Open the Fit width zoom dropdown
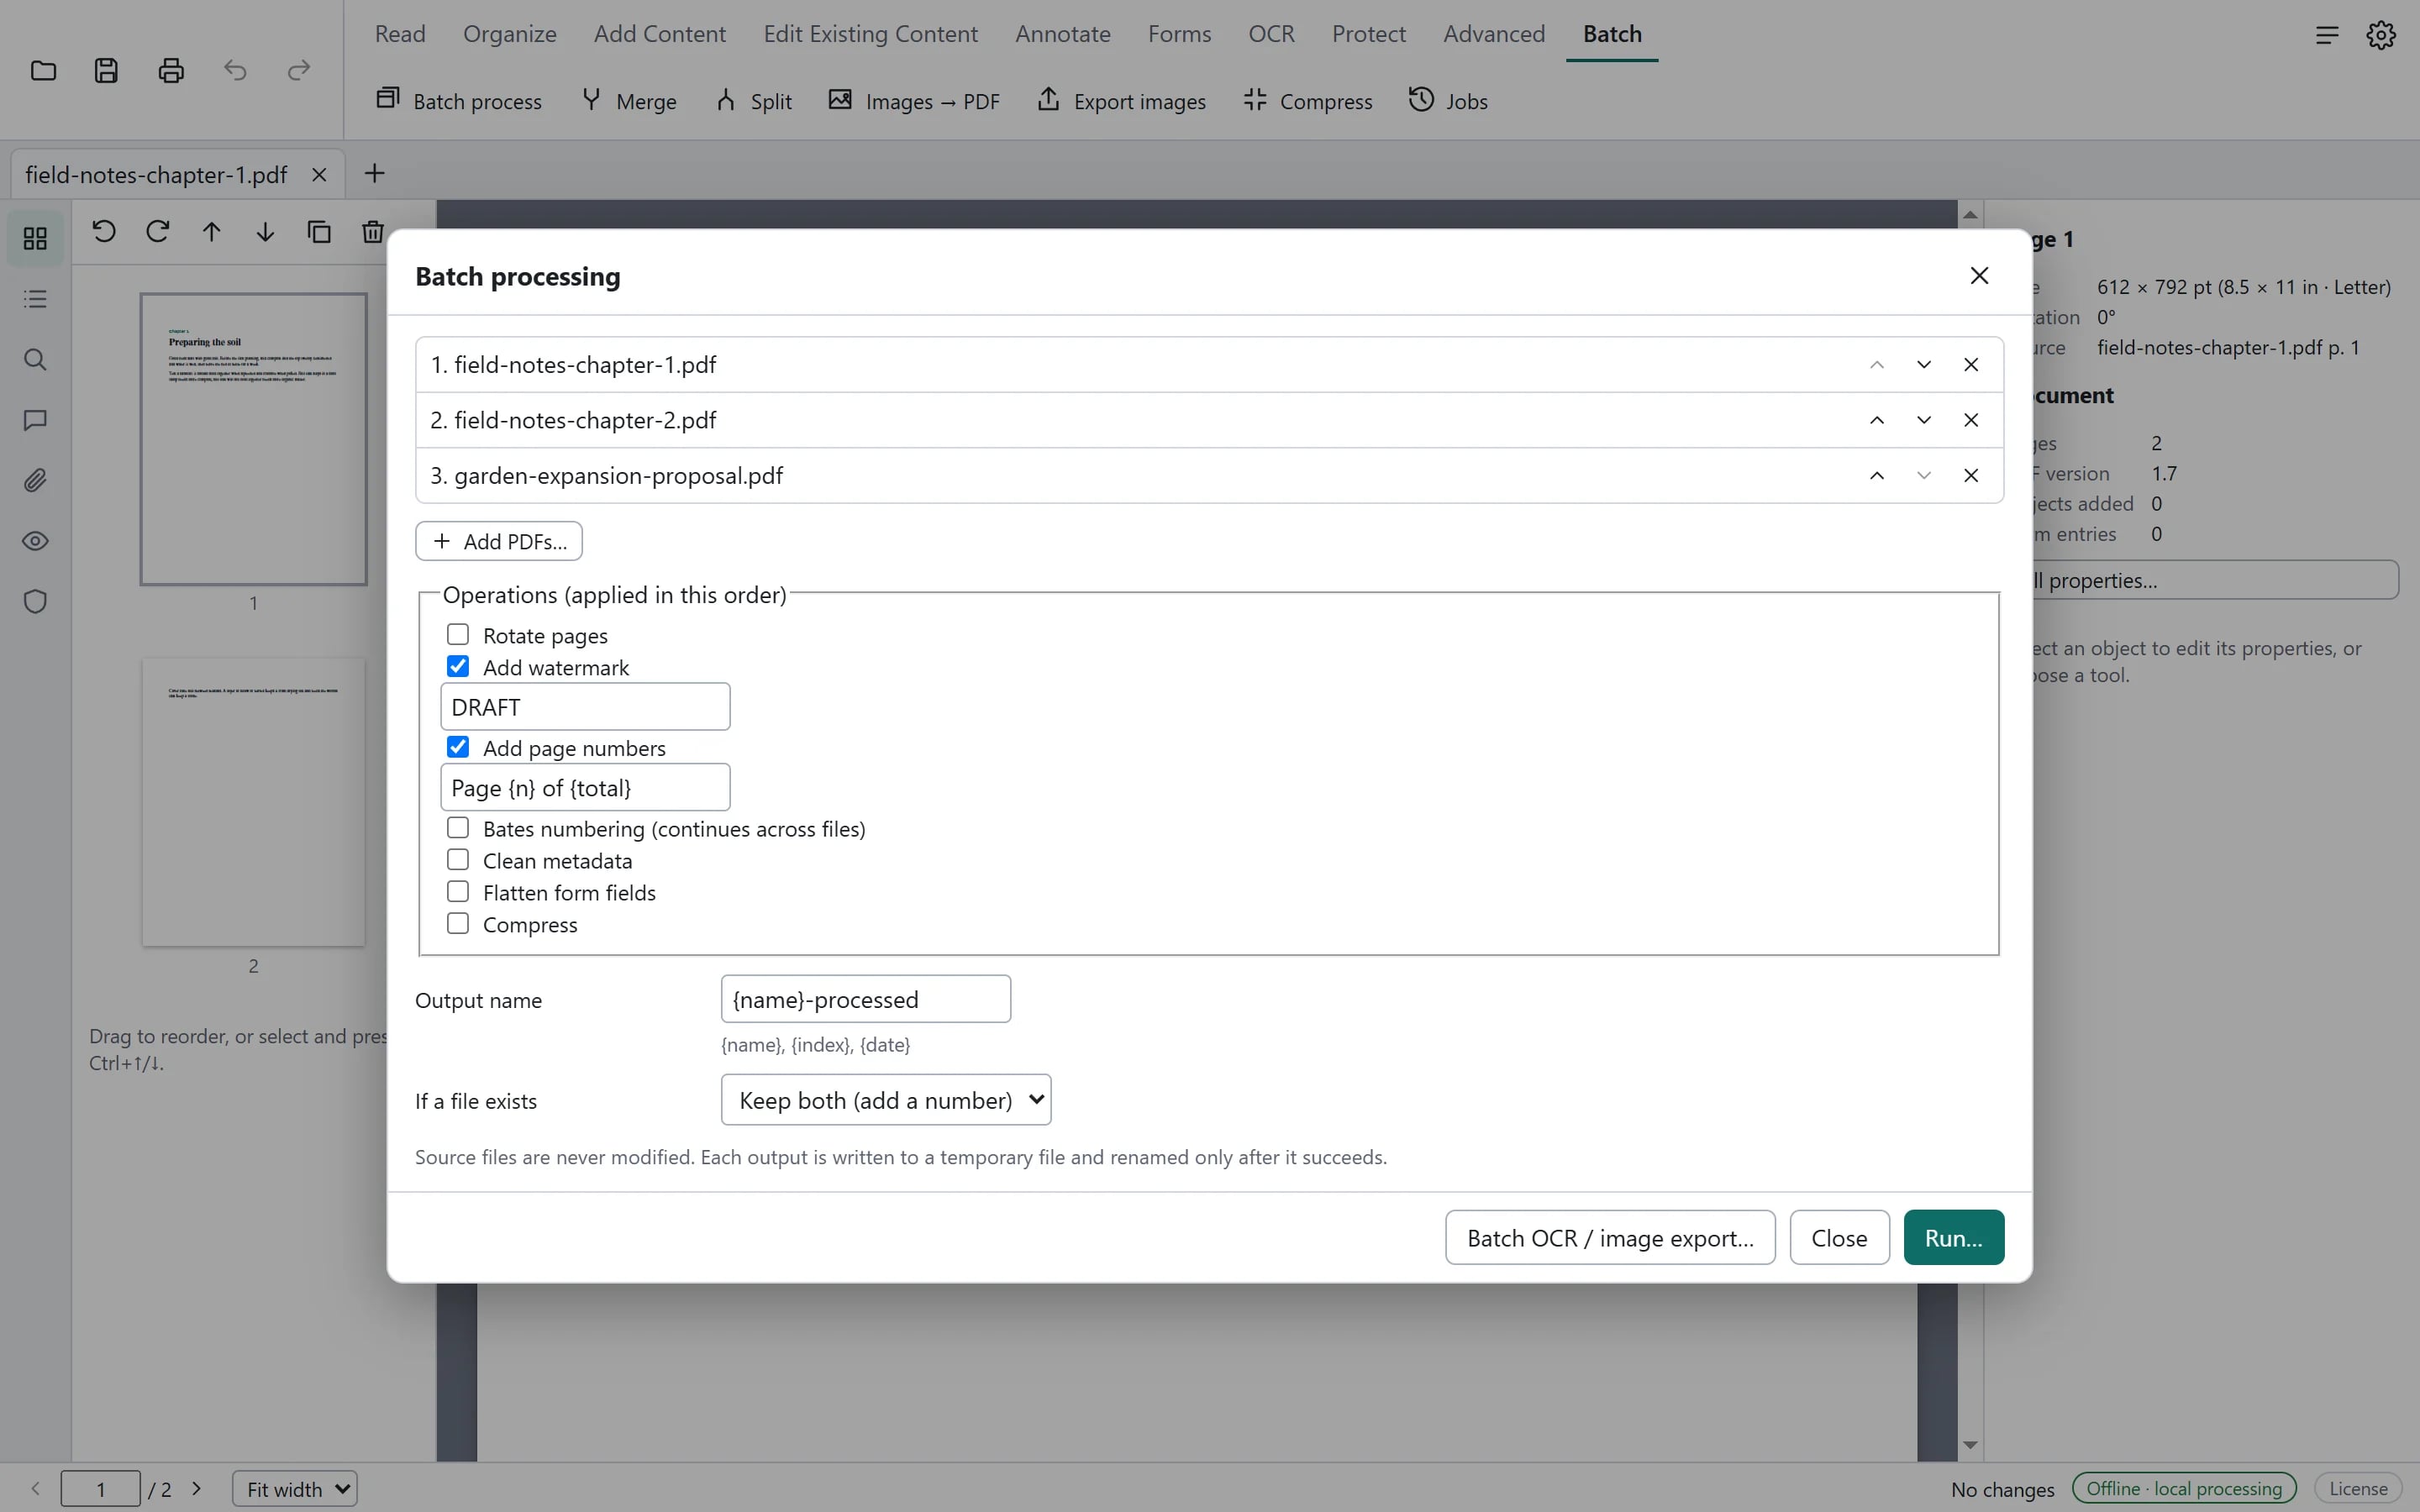This screenshot has height=1512, width=2420. coord(295,1489)
